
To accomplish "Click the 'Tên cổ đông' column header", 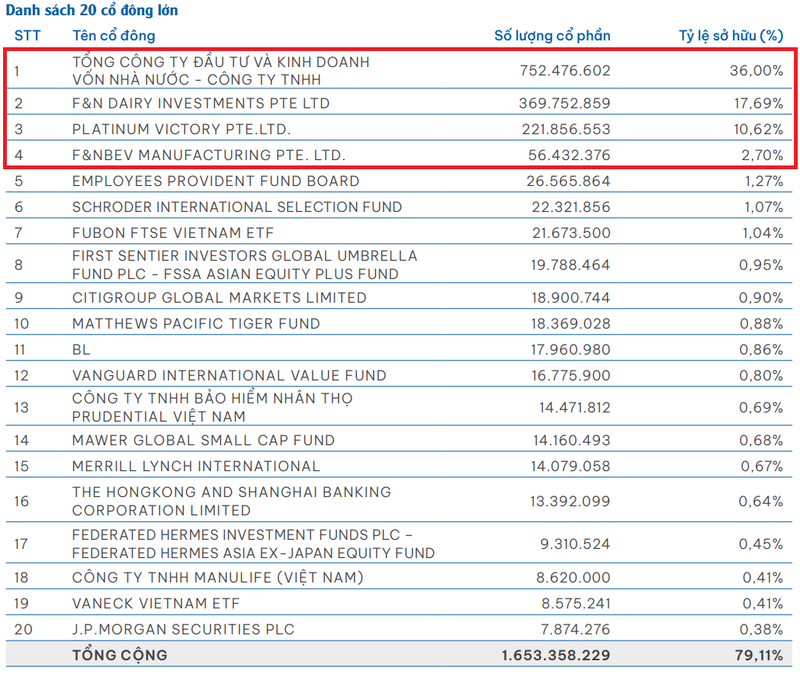I will (x=115, y=36).
